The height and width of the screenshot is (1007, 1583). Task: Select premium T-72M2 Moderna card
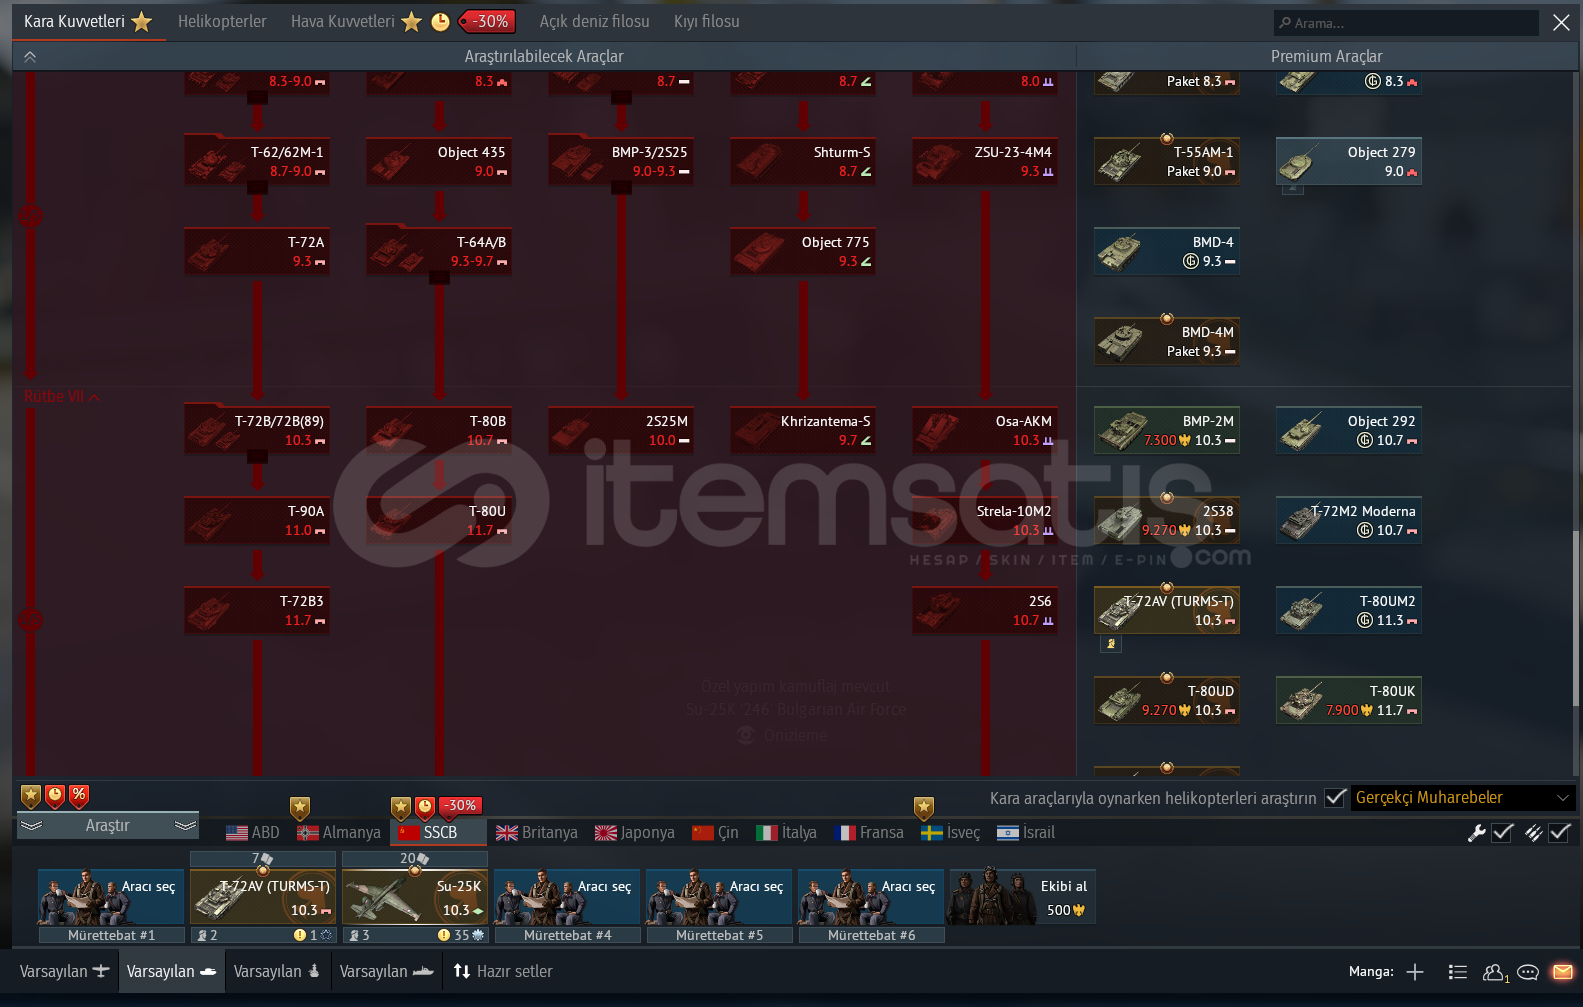click(1349, 521)
